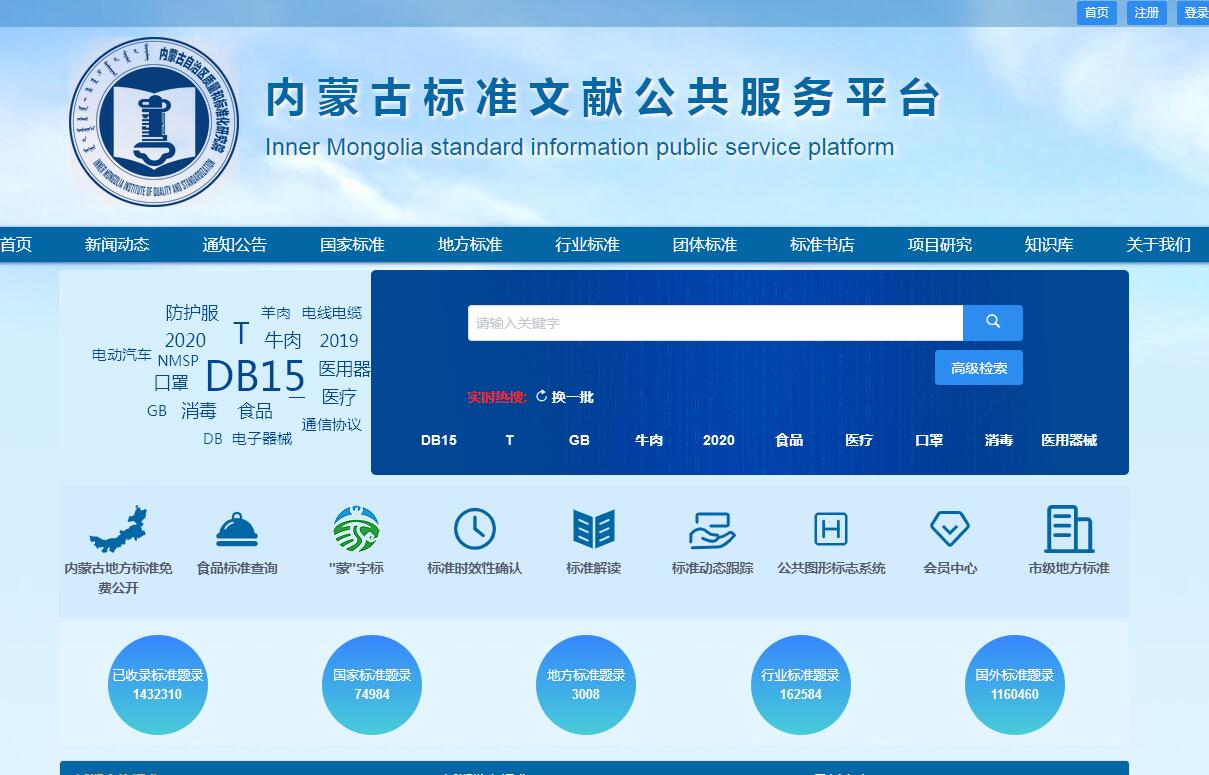Open the 行业标准题录 162584 circle
The width and height of the screenshot is (1209, 775).
point(800,685)
